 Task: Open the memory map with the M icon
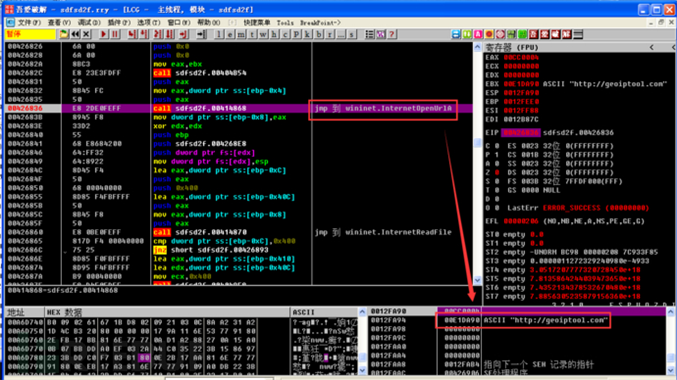pyautogui.click(x=240, y=34)
